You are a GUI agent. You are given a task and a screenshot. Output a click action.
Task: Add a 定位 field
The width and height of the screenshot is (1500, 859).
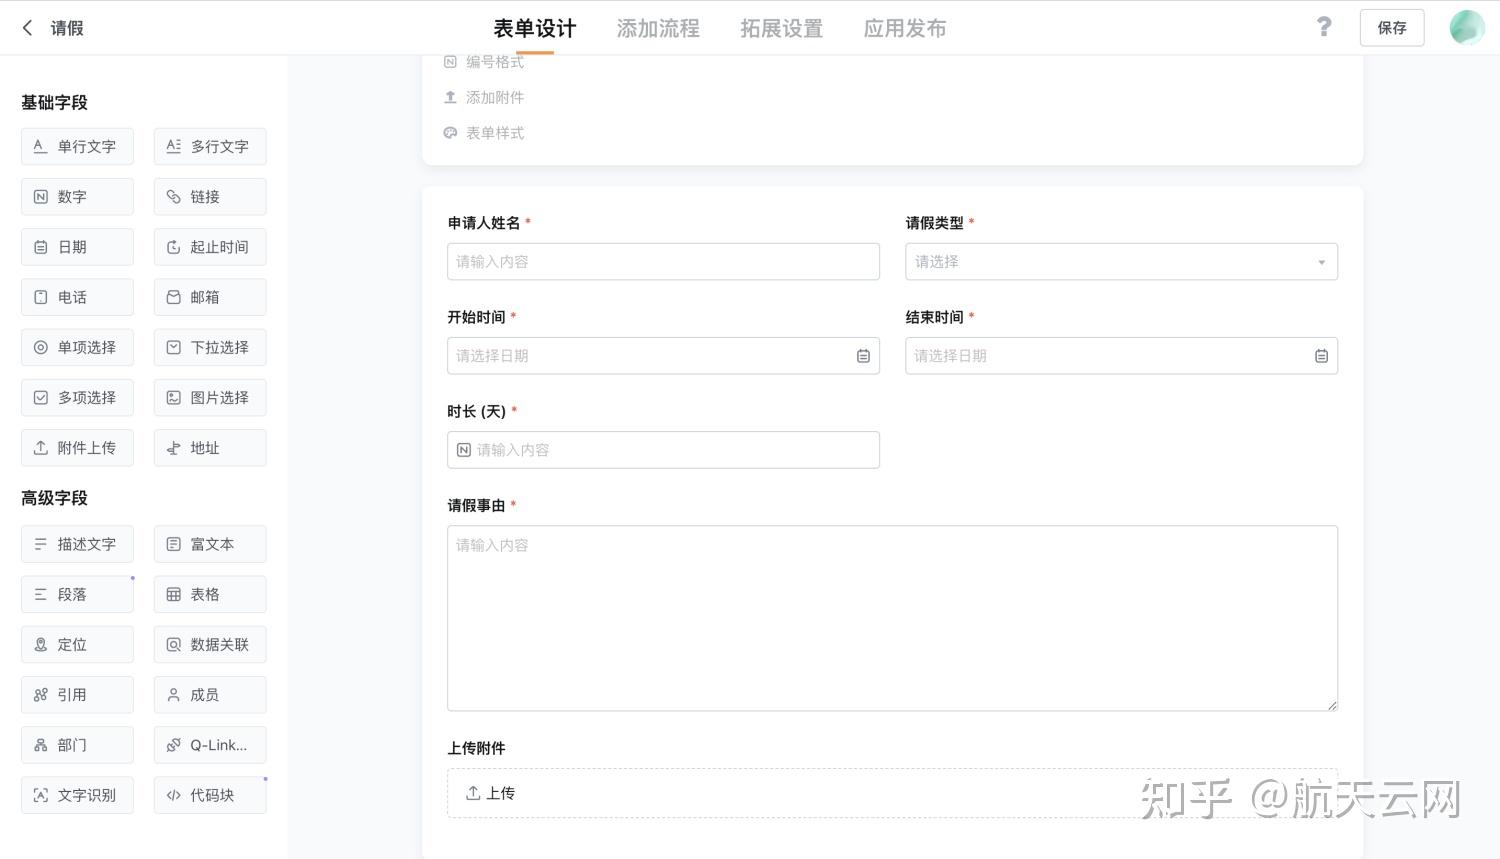click(77, 645)
